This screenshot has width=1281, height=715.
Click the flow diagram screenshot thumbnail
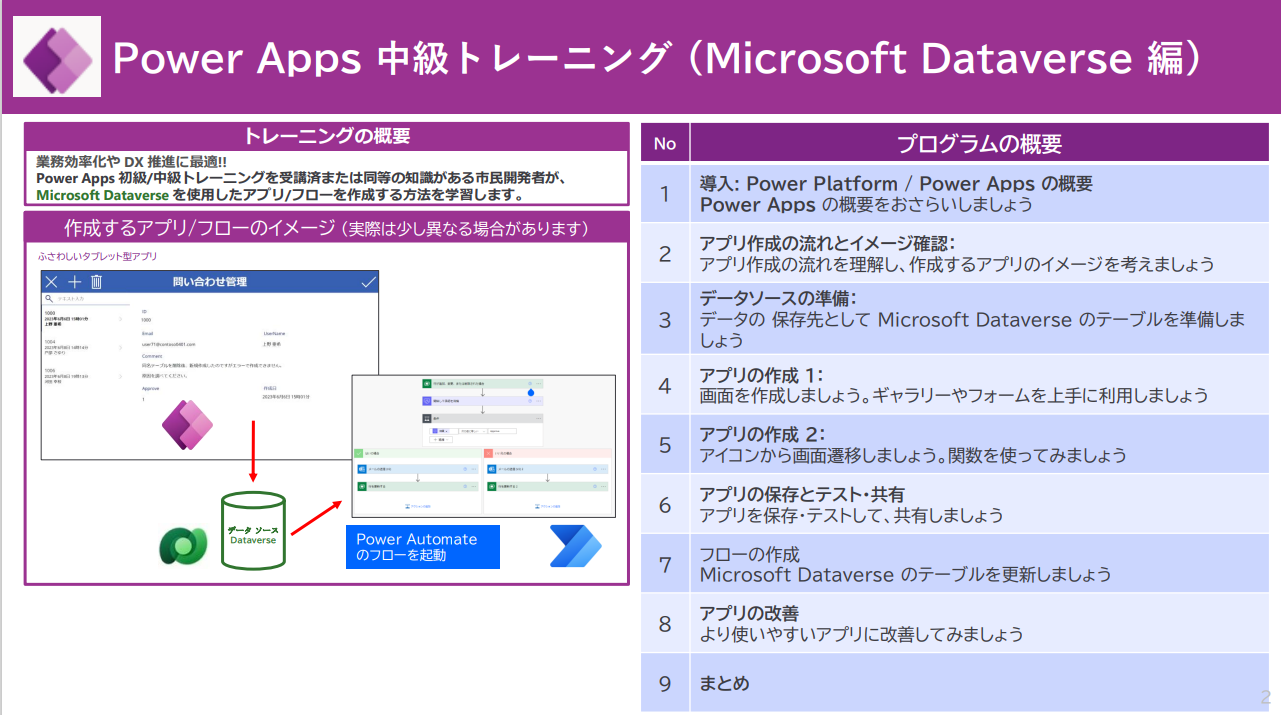tap(483, 445)
